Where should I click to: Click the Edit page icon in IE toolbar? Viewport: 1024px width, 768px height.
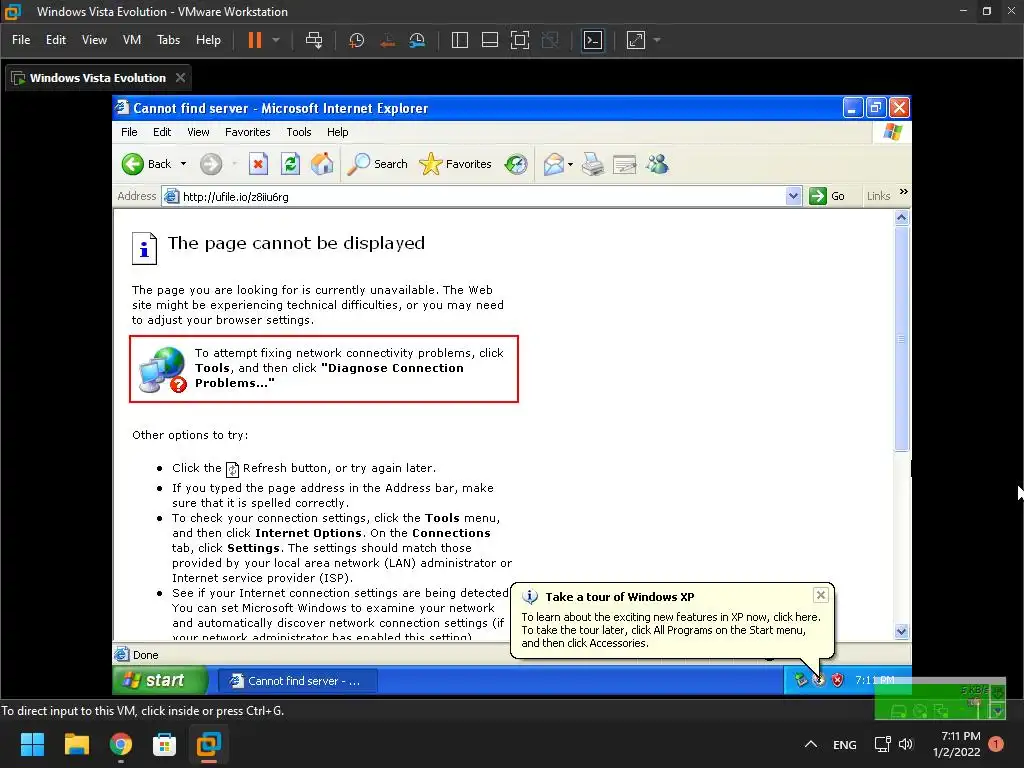point(625,164)
